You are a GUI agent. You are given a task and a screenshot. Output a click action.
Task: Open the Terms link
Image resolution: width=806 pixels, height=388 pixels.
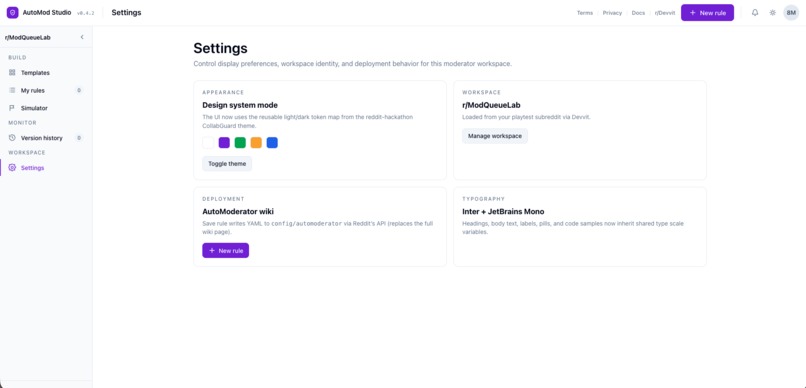(x=584, y=13)
